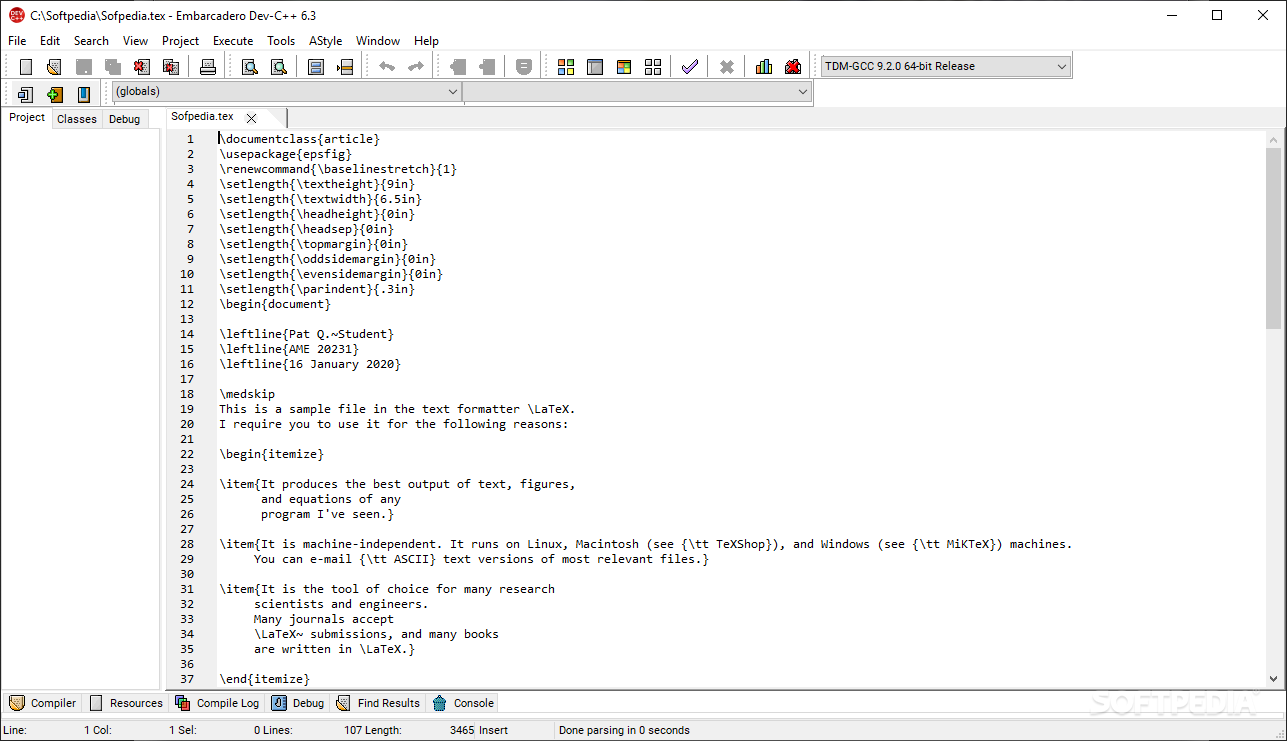The height and width of the screenshot is (741, 1287).
Task: Open the Window menu
Action: point(378,41)
